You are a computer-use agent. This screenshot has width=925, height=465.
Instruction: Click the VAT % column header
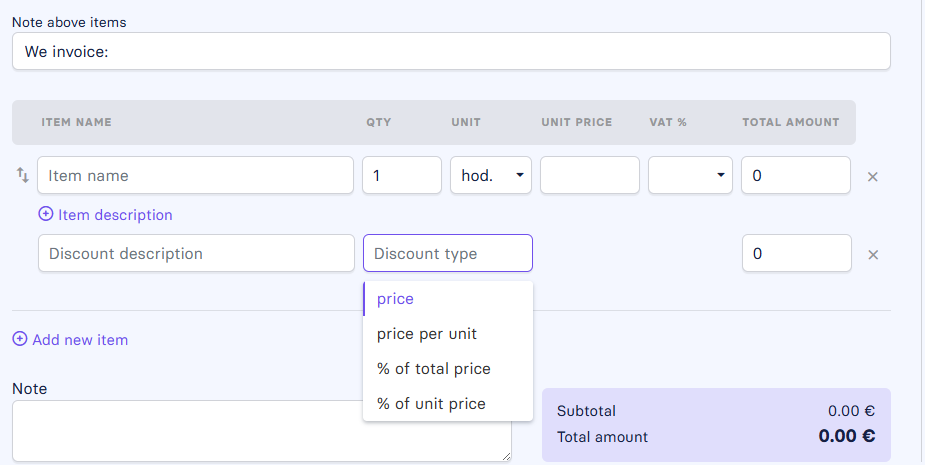tap(668, 122)
